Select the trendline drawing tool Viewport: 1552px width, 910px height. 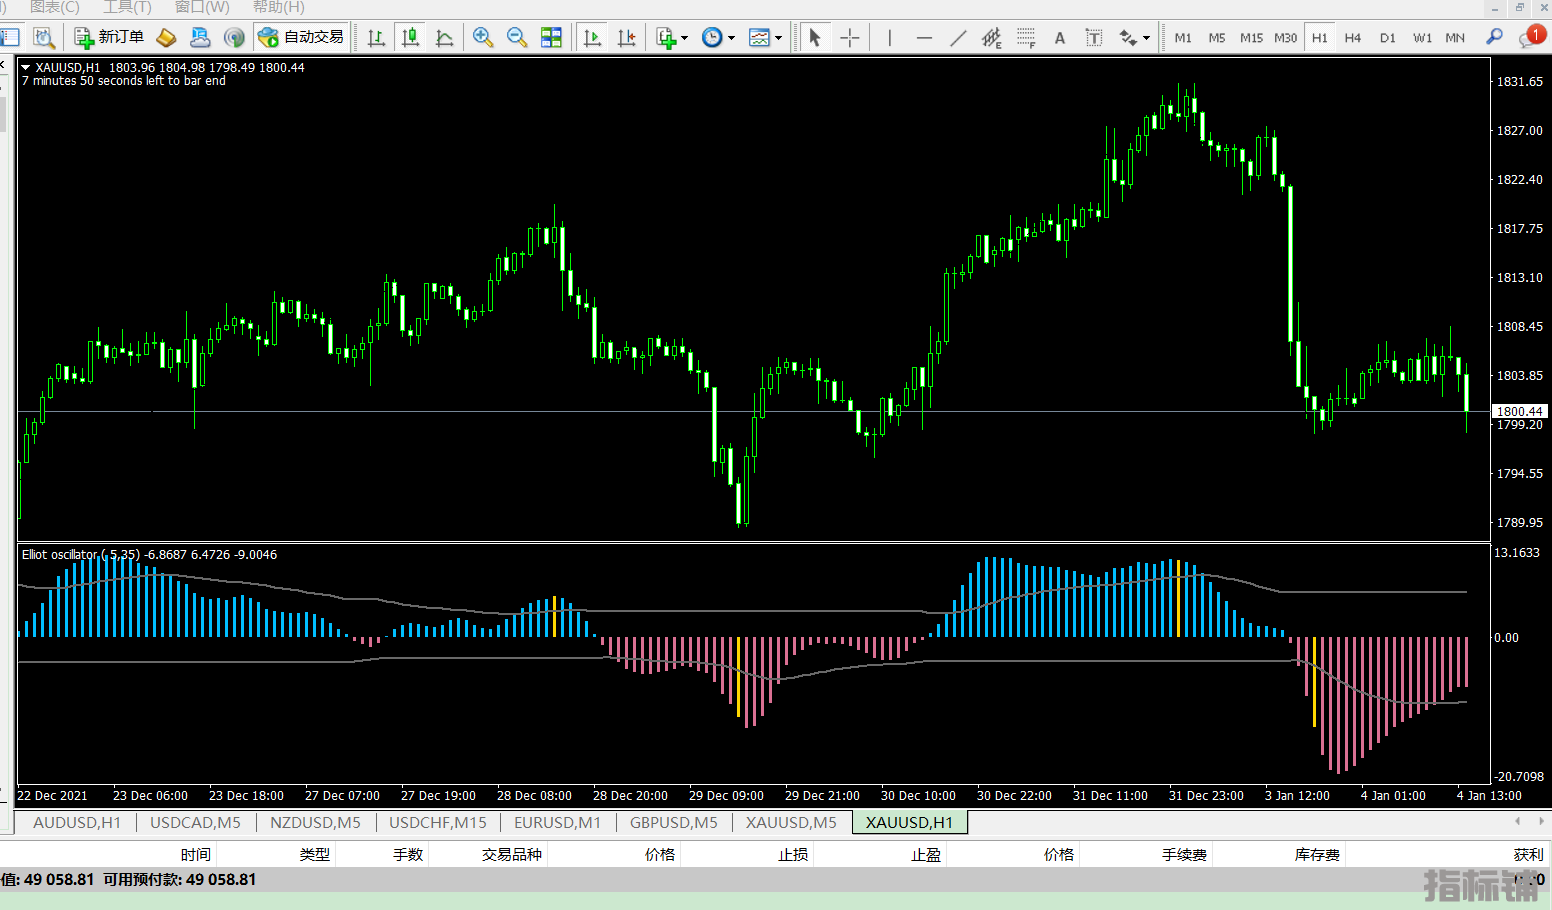[x=958, y=38]
